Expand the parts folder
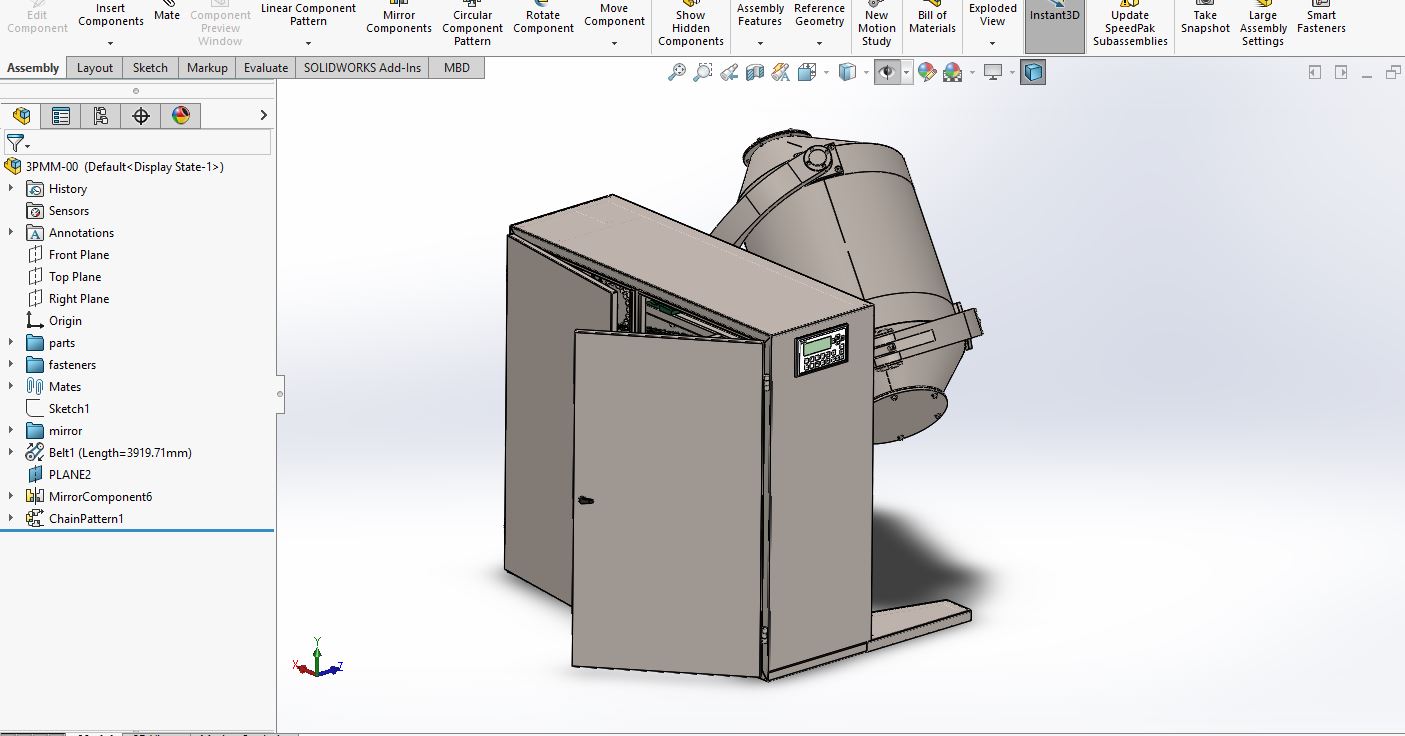Screen dimensions: 1405x736 pyautogui.click(x=11, y=343)
